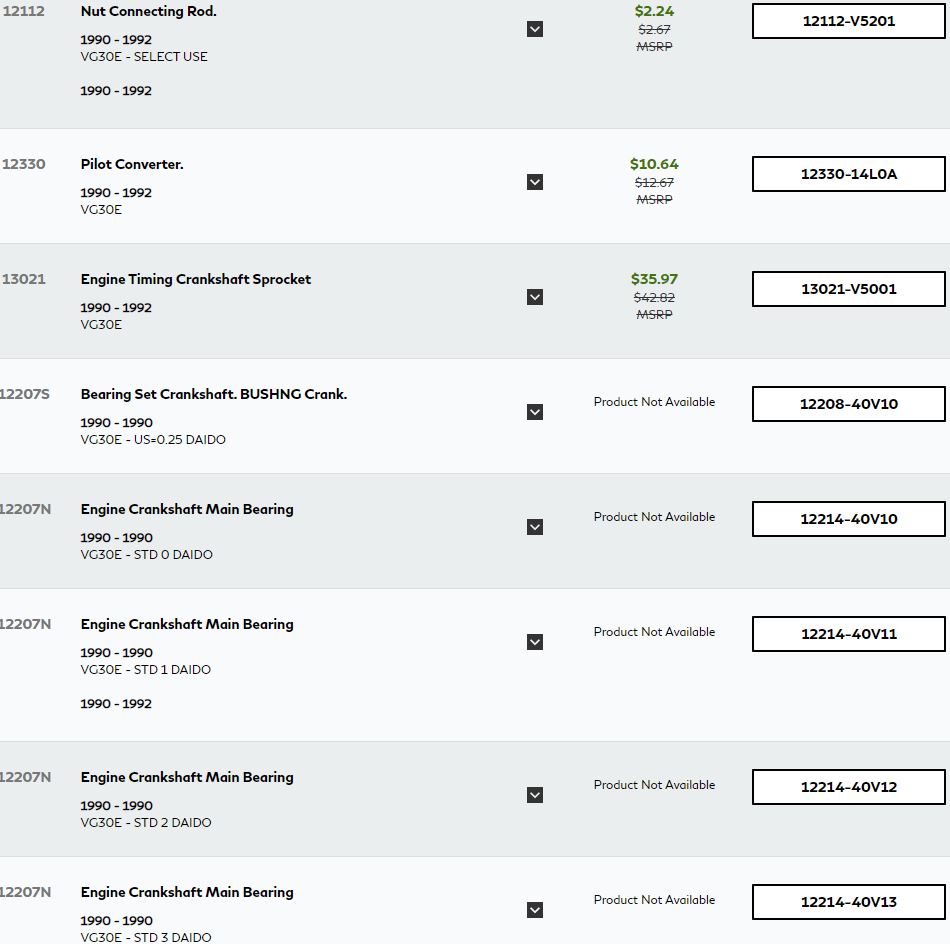Viewport: 950px width, 944px height.
Task: Open part number 12208-40V10
Action: (848, 404)
